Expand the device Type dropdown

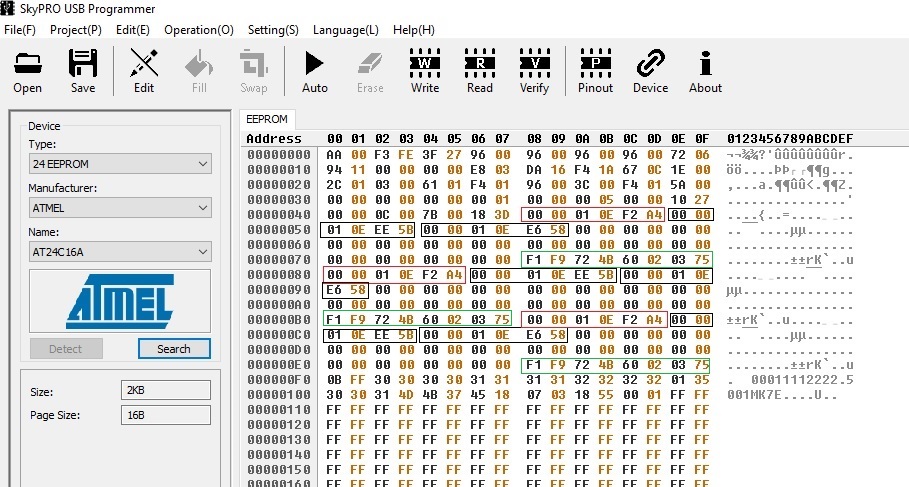pos(120,164)
